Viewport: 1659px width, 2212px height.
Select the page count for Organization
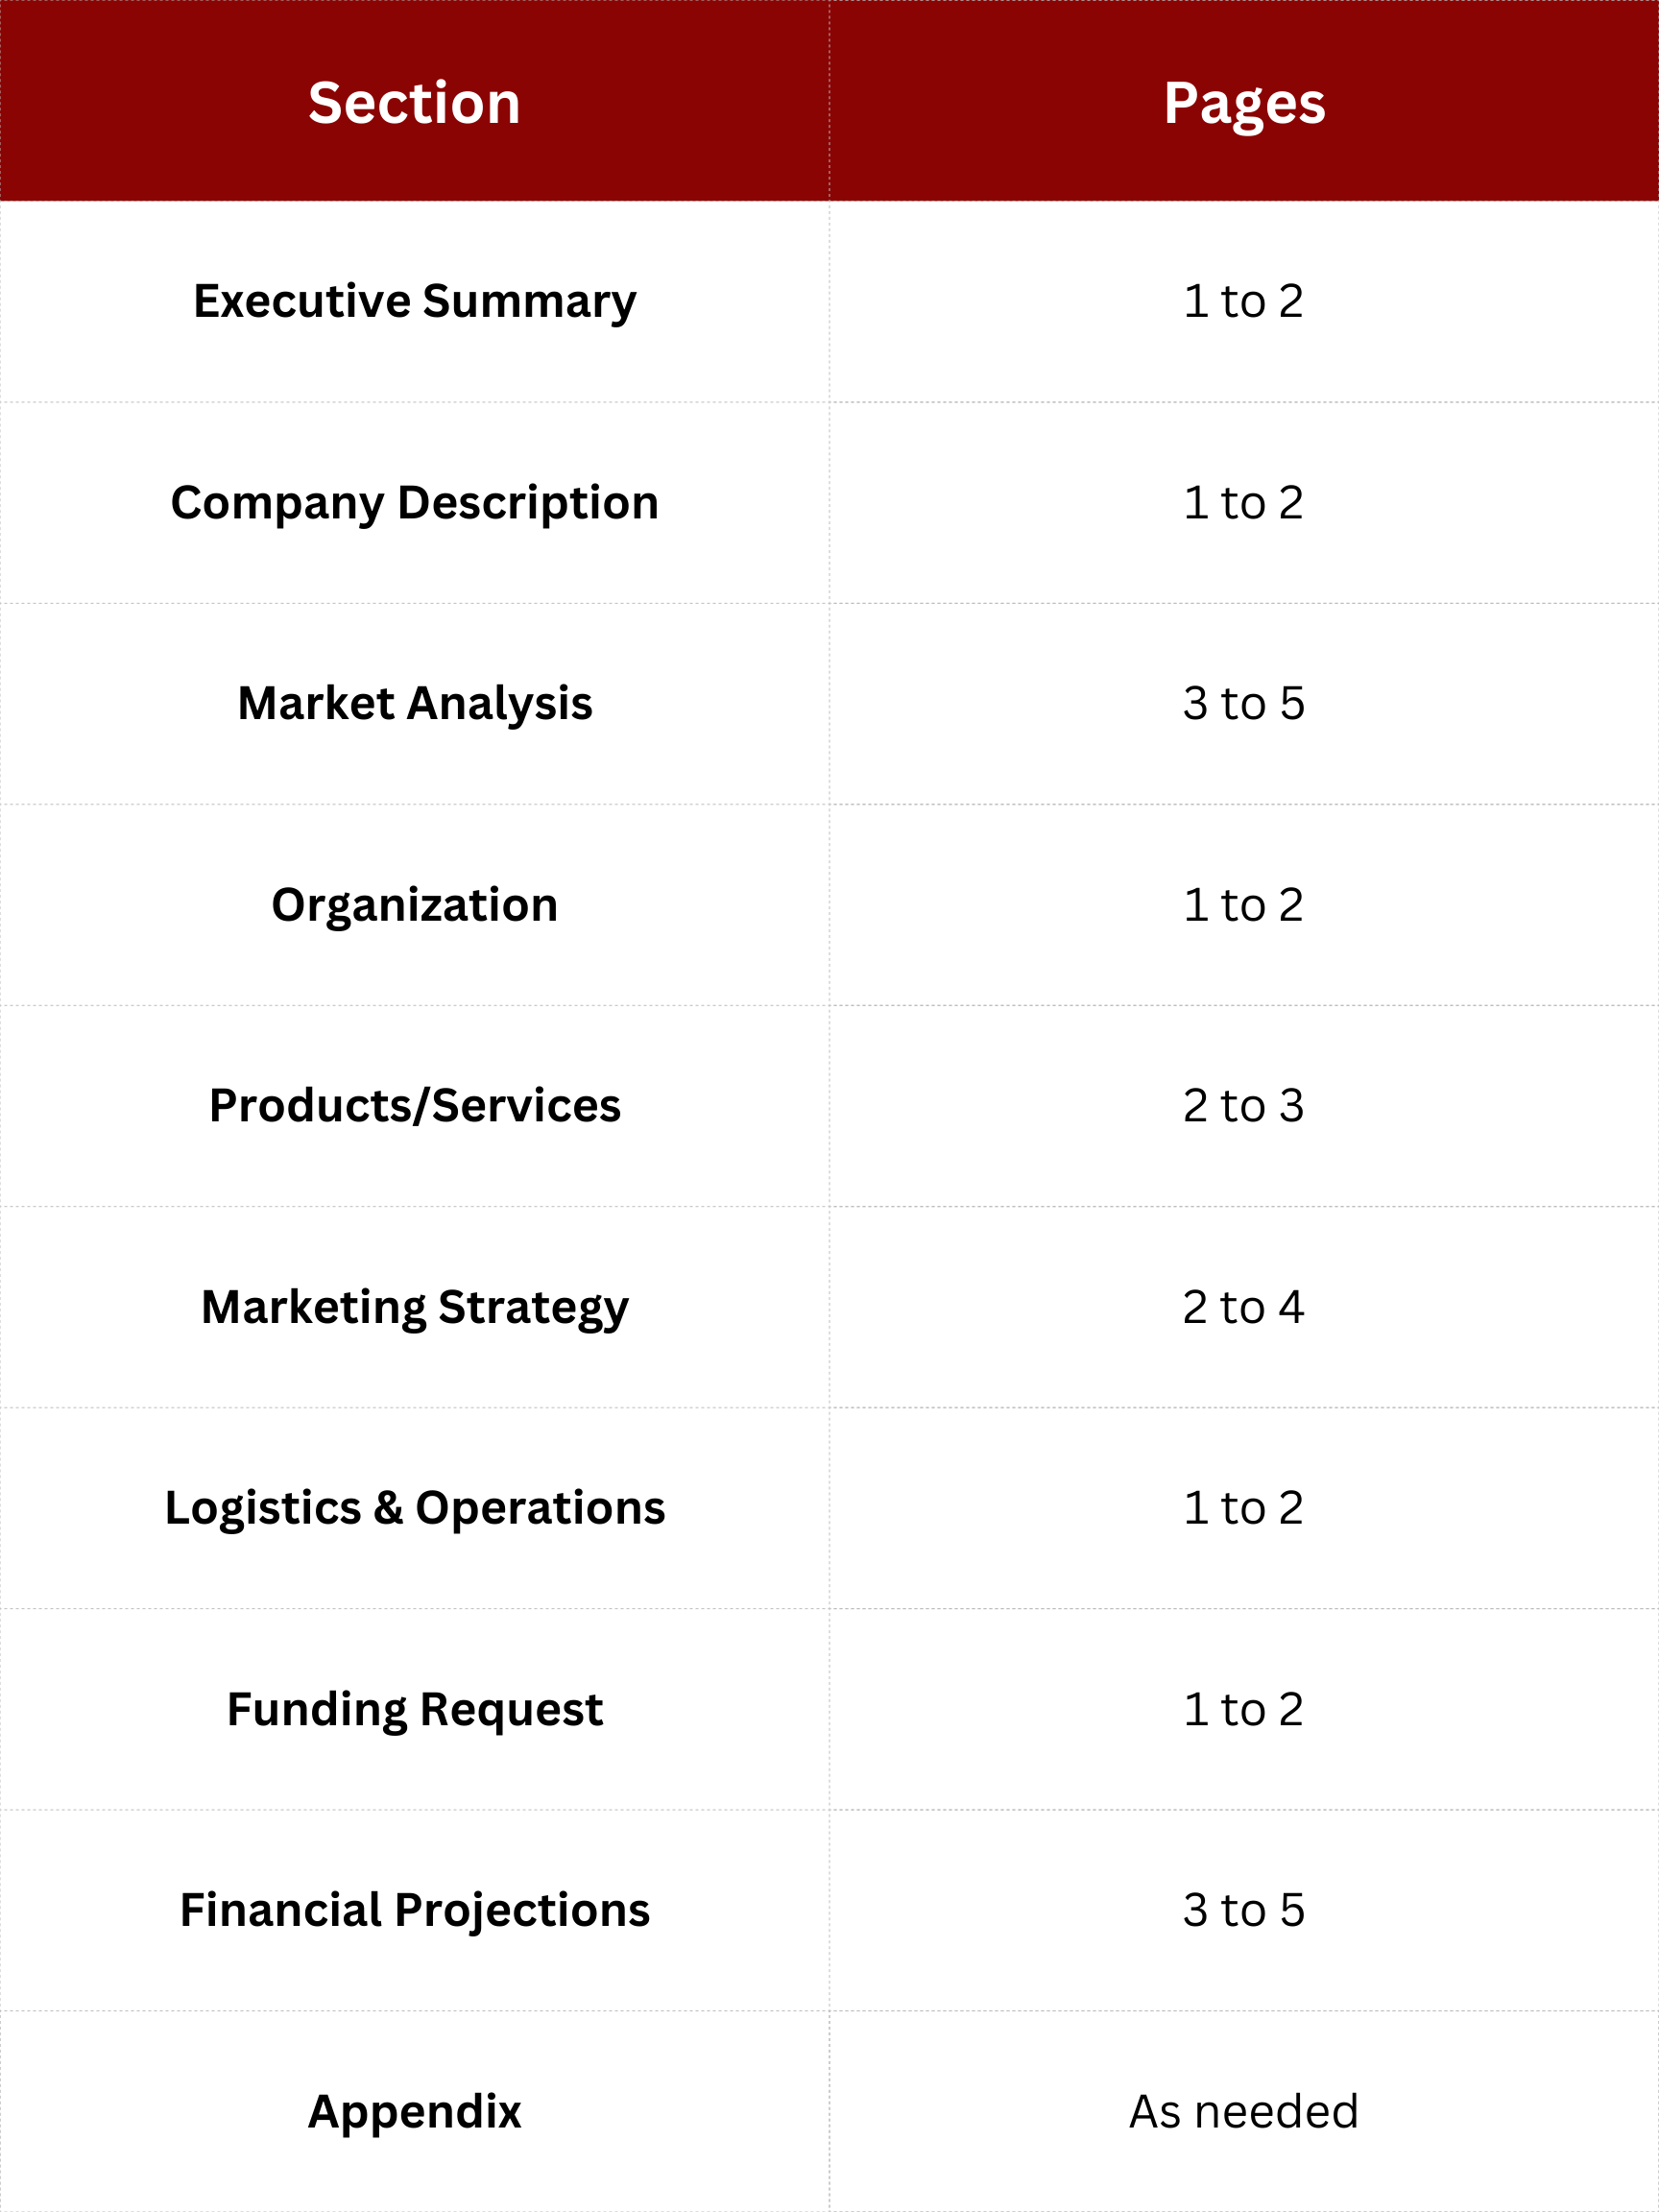pos(1243,905)
